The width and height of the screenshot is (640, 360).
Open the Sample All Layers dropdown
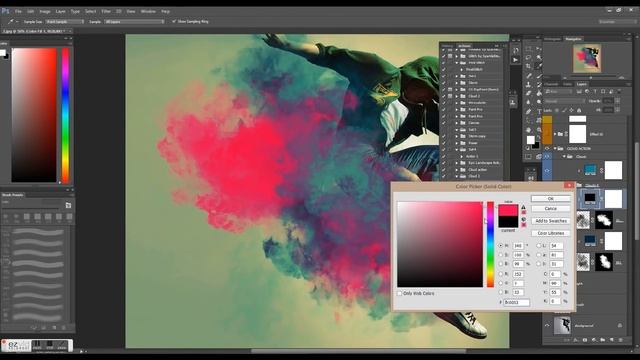coord(134,21)
